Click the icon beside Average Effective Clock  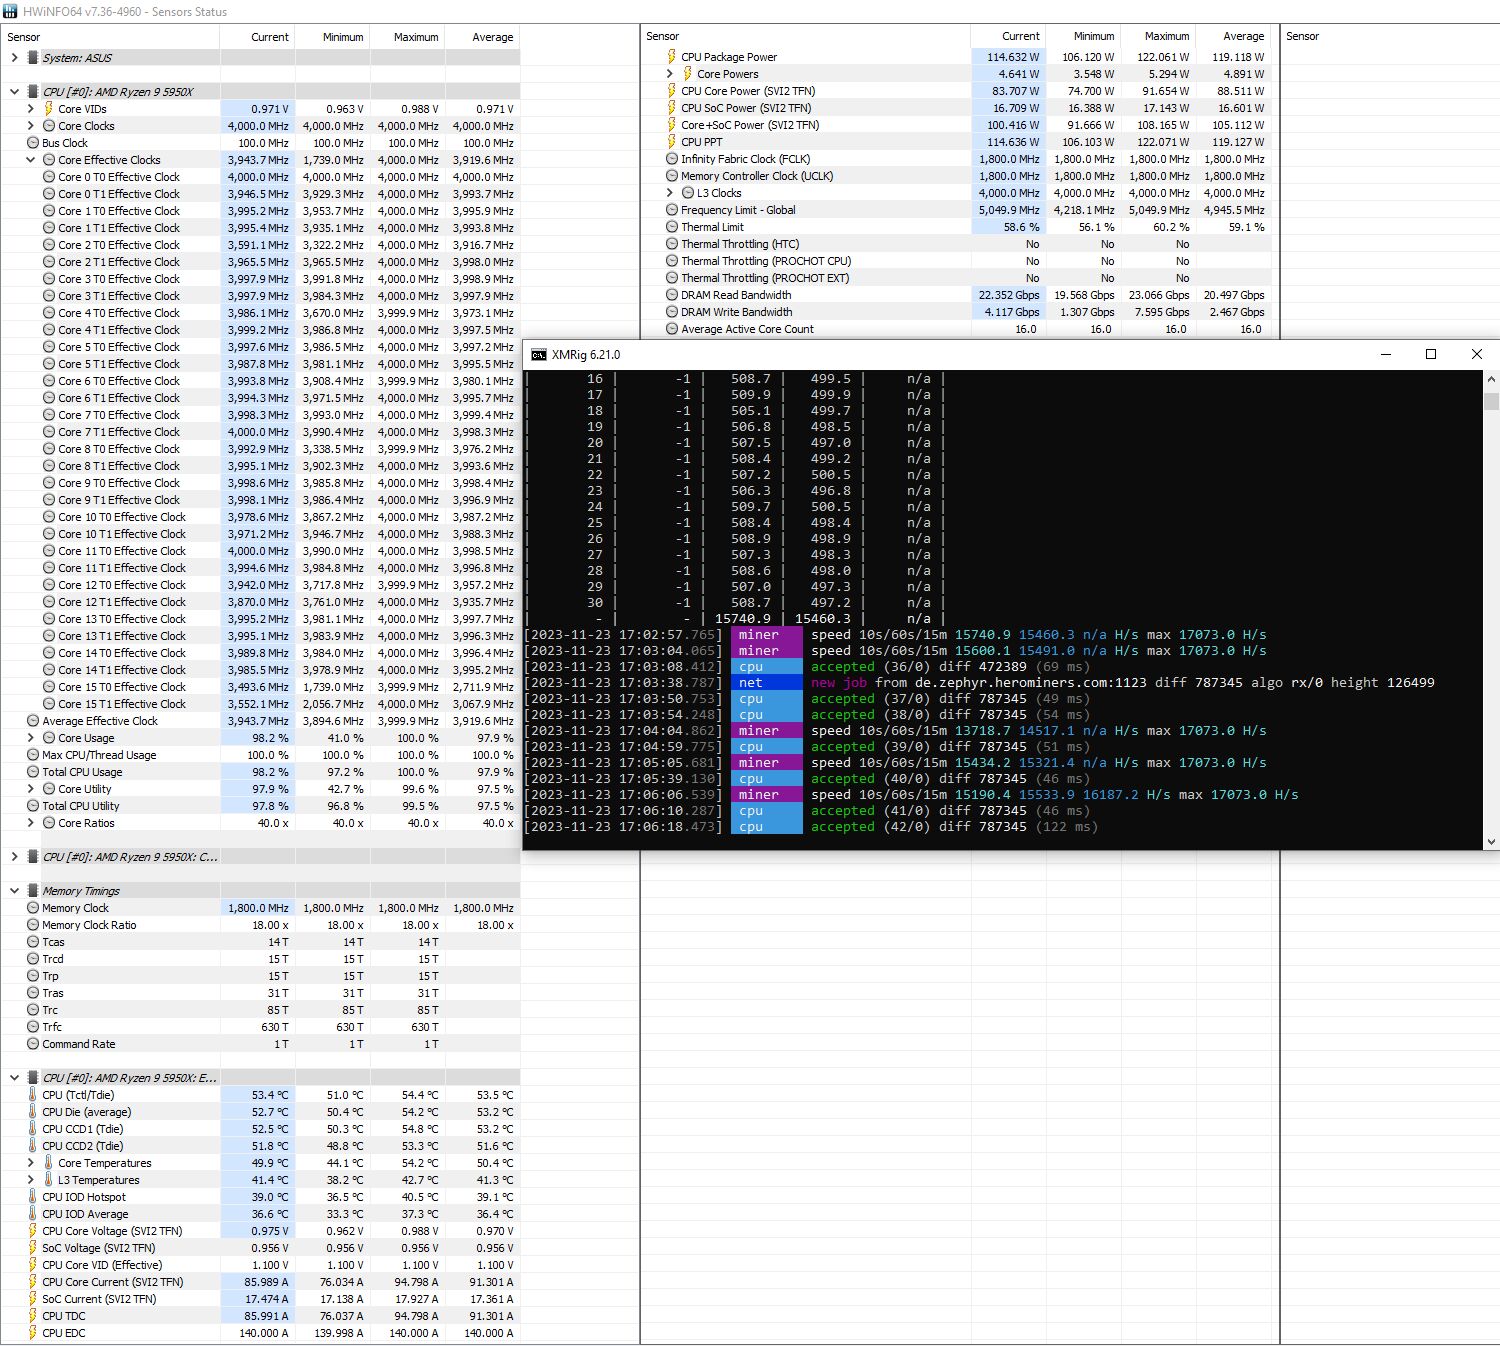coord(33,721)
